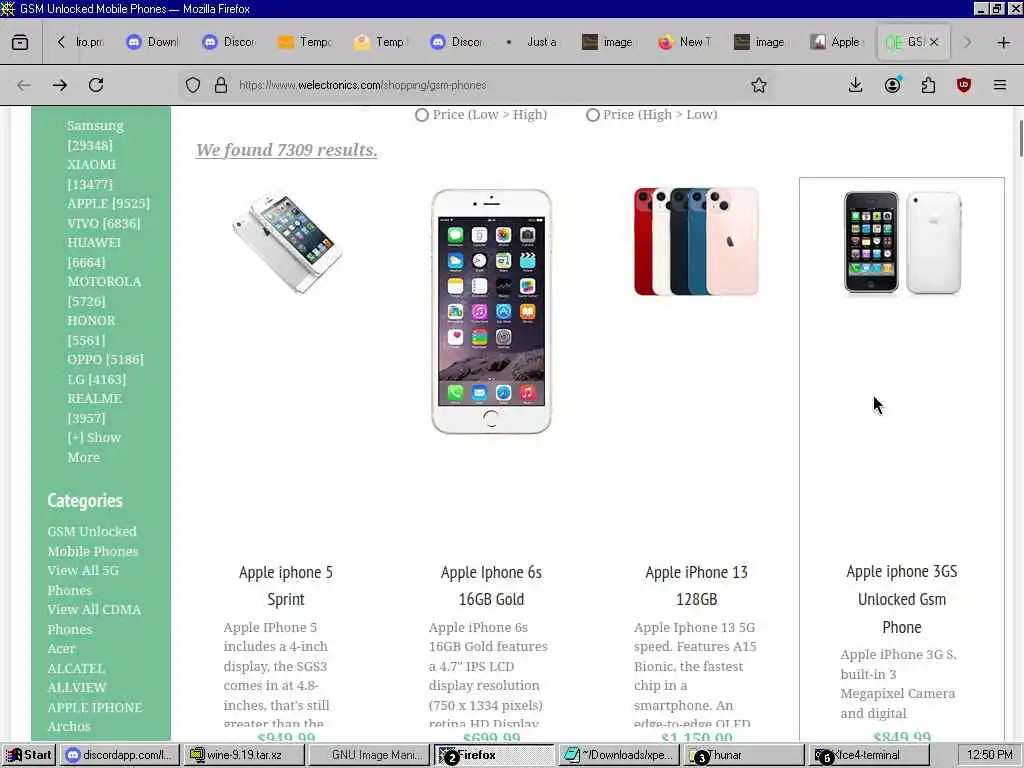Image resolution: width=1024 pixels, height=768 pixels.
Task: Switch to the first Temp mail tab
Action: (306, 42)
